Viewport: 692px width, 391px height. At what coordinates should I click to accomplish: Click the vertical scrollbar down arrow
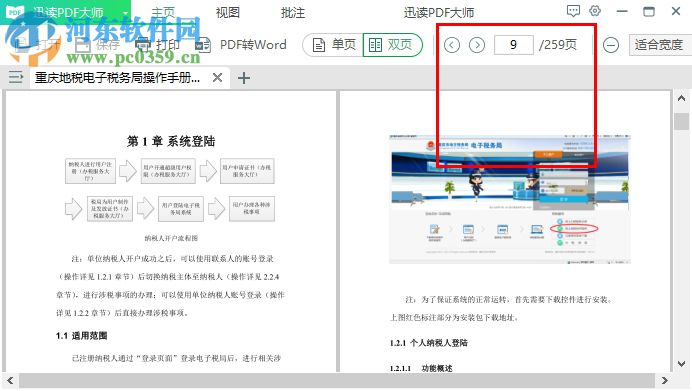681,364
